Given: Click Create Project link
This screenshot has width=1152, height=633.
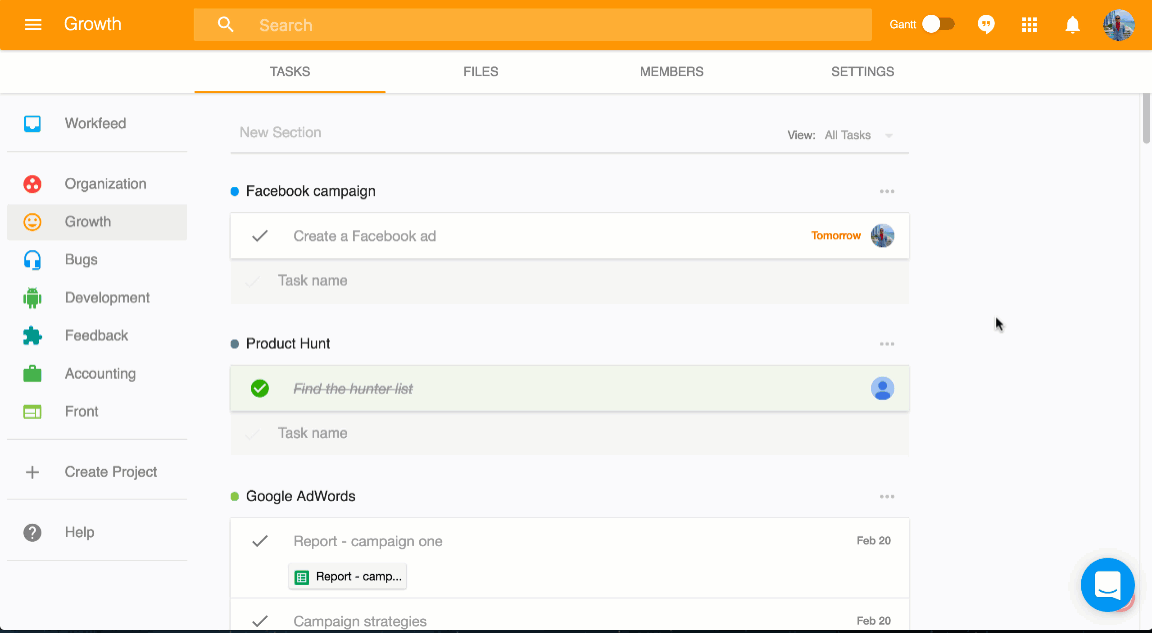Looking at the screenshot, I should pyautogui.click(x=111, y=472).
